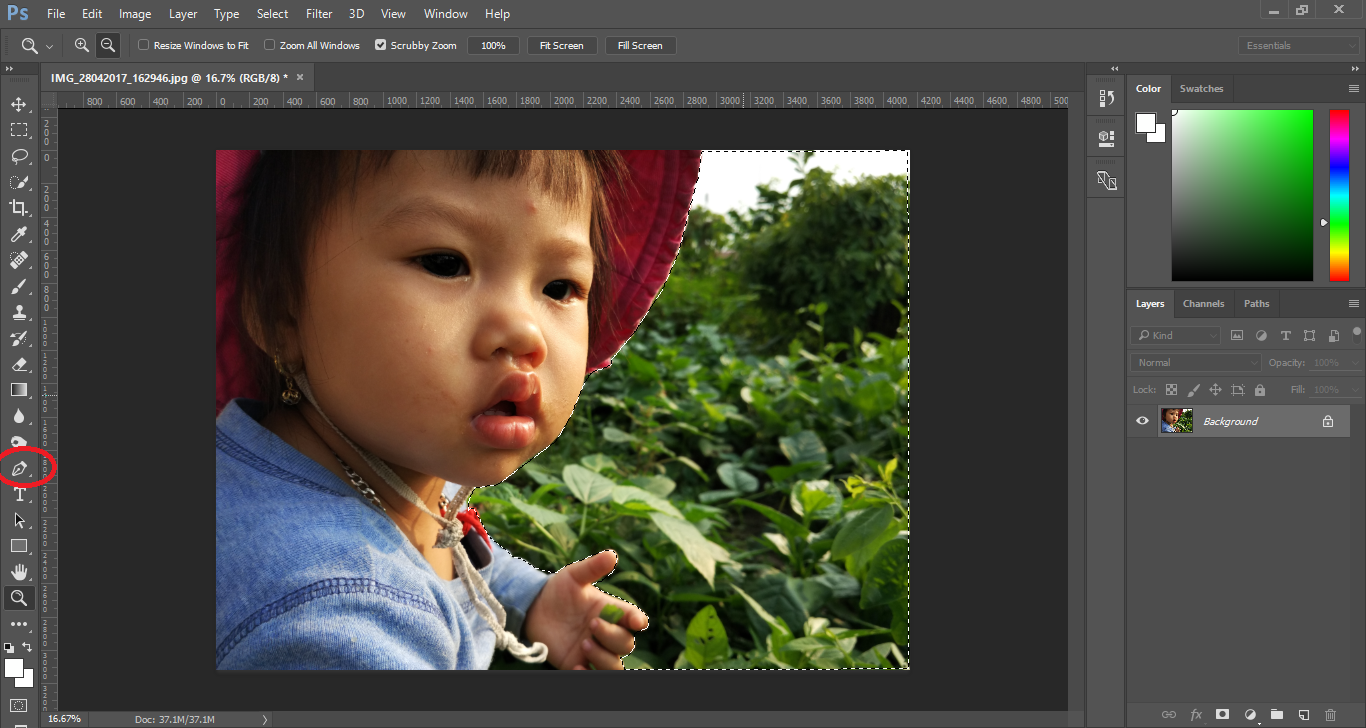Enable Resize Windows to Fit checkbox
1366x728 pixels.
pos(143,45)
